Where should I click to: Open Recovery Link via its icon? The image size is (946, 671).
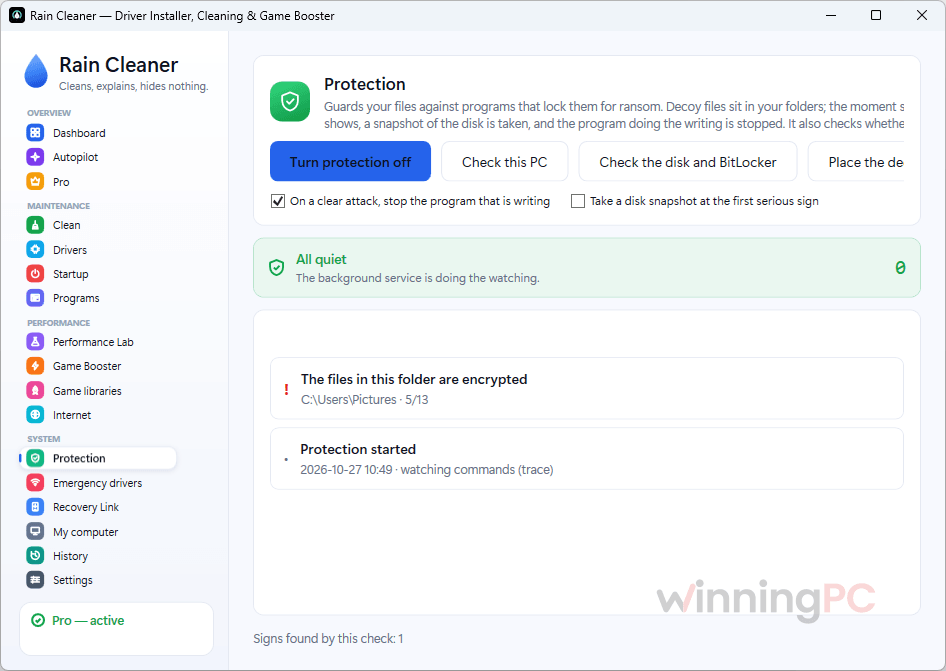[35, 507]
